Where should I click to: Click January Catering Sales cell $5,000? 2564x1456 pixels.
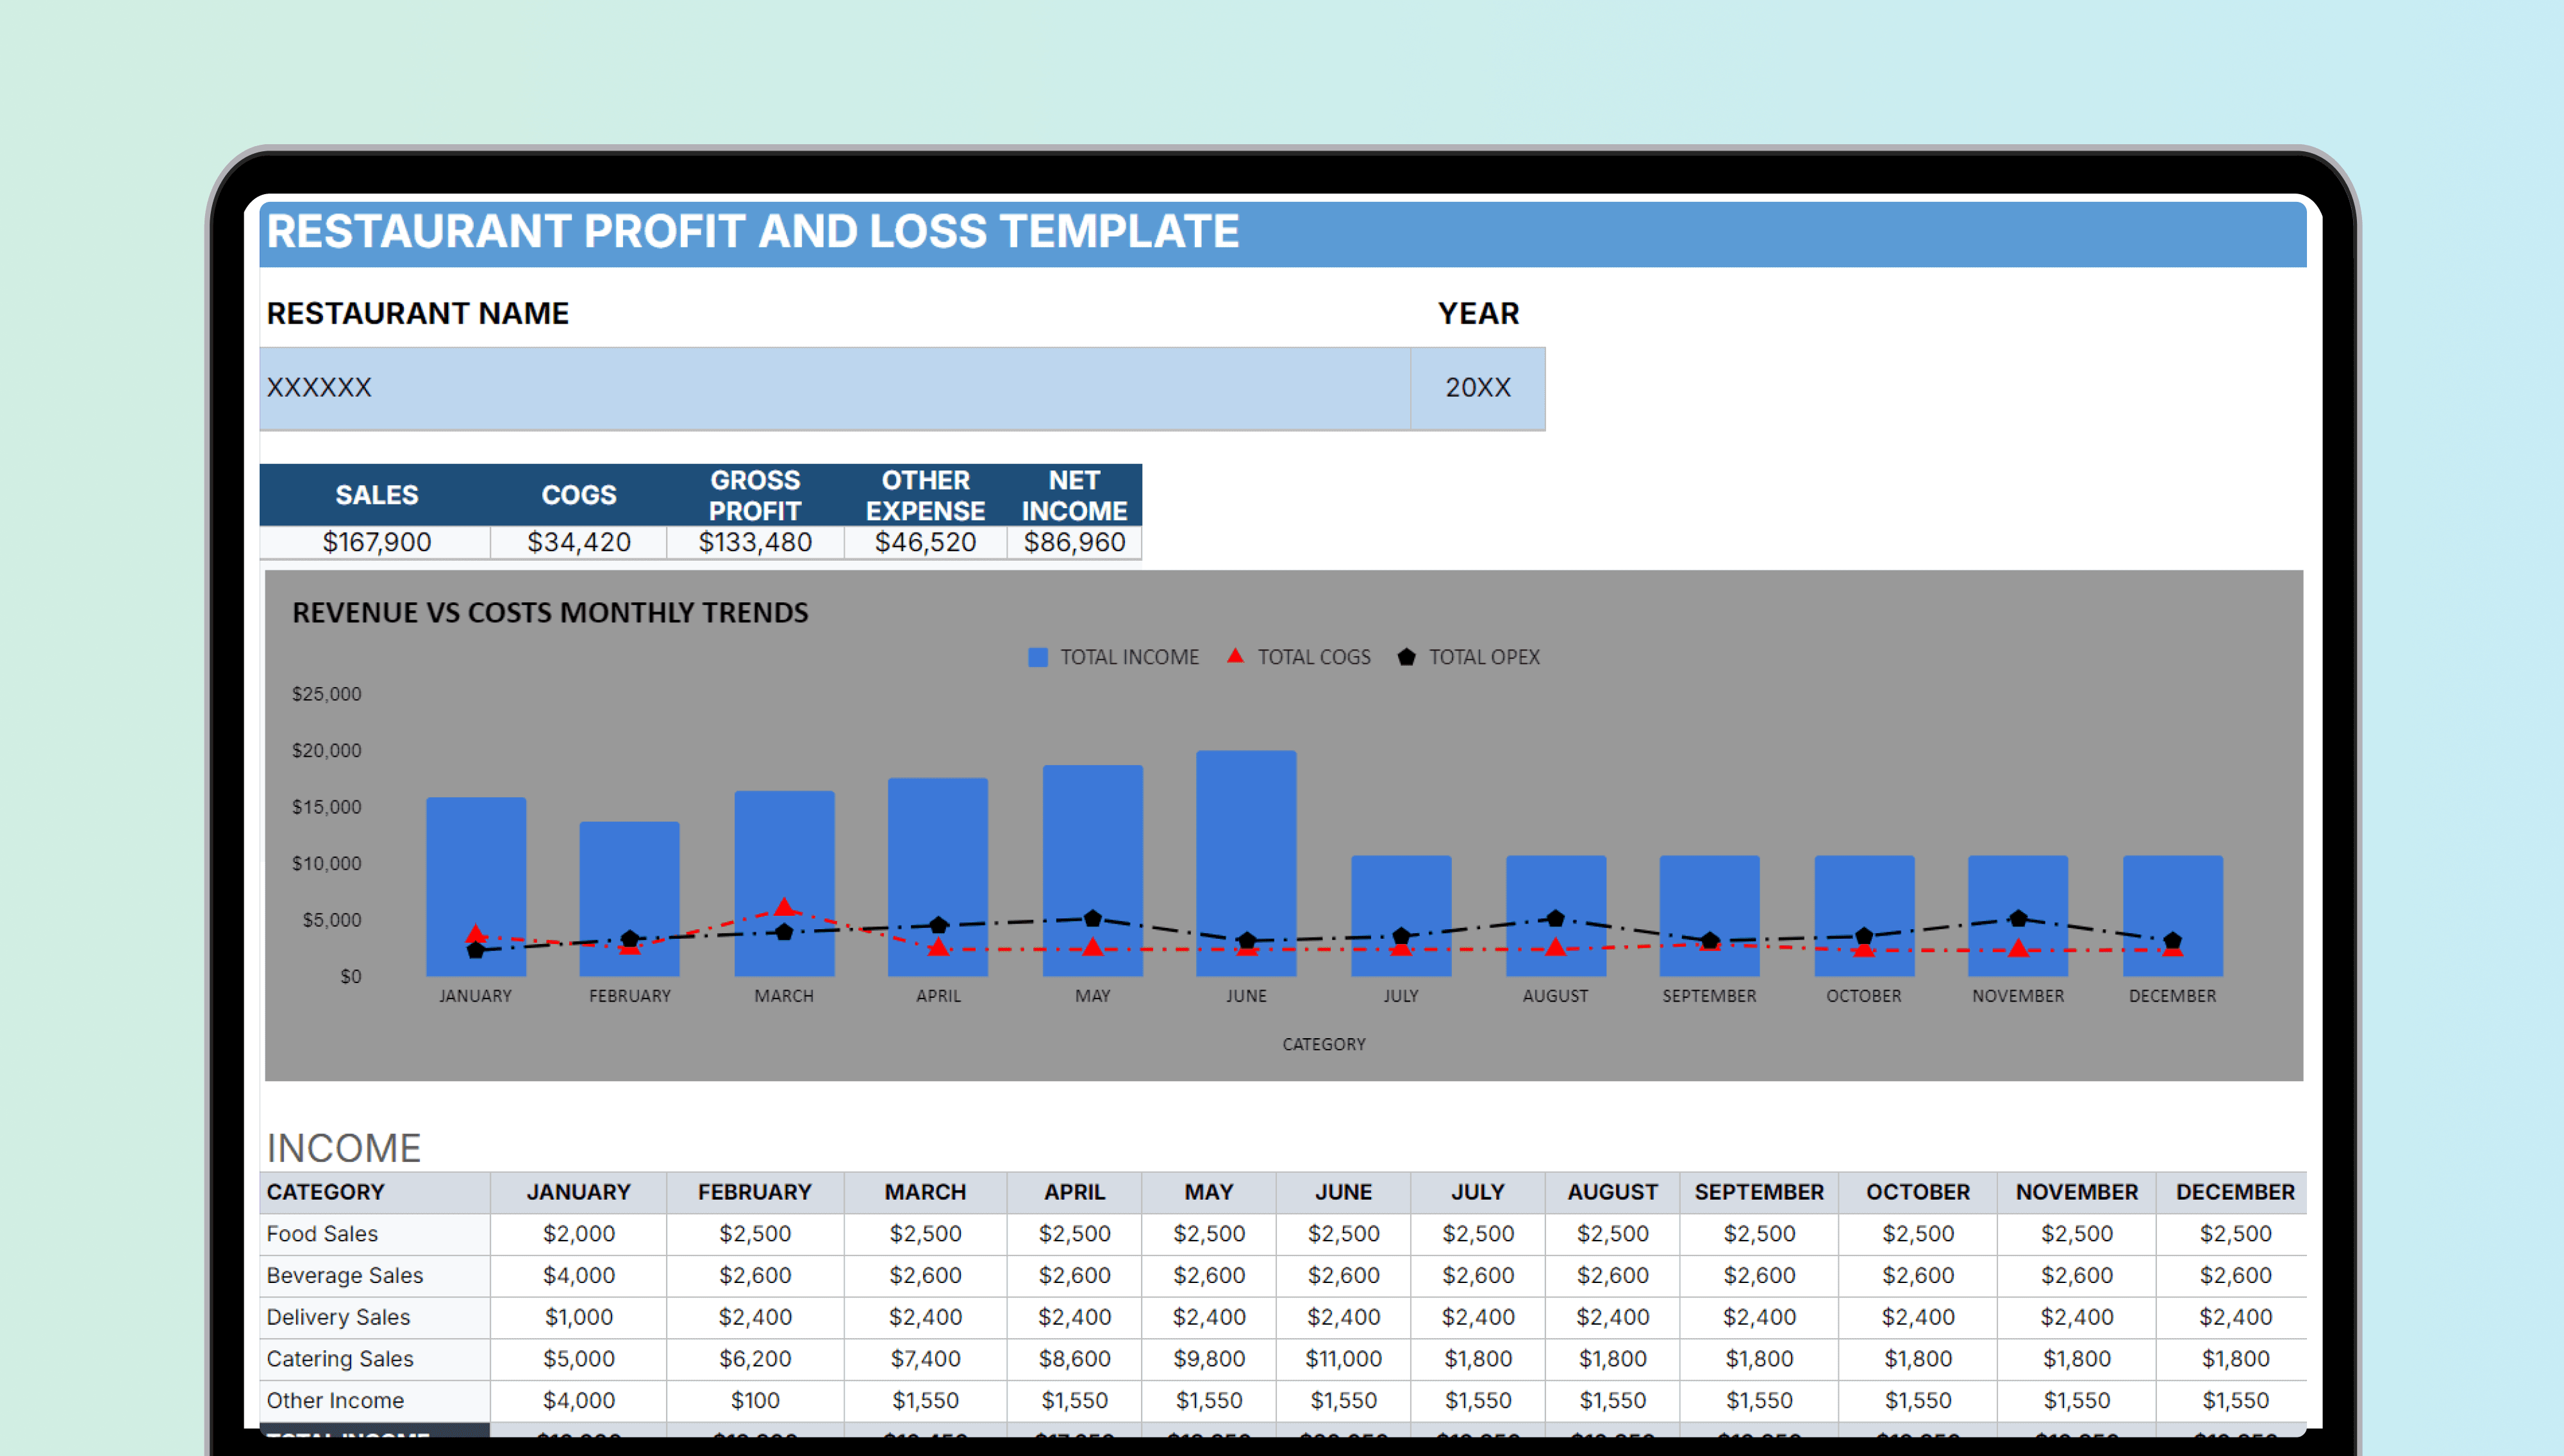(x=579, y=1359)
